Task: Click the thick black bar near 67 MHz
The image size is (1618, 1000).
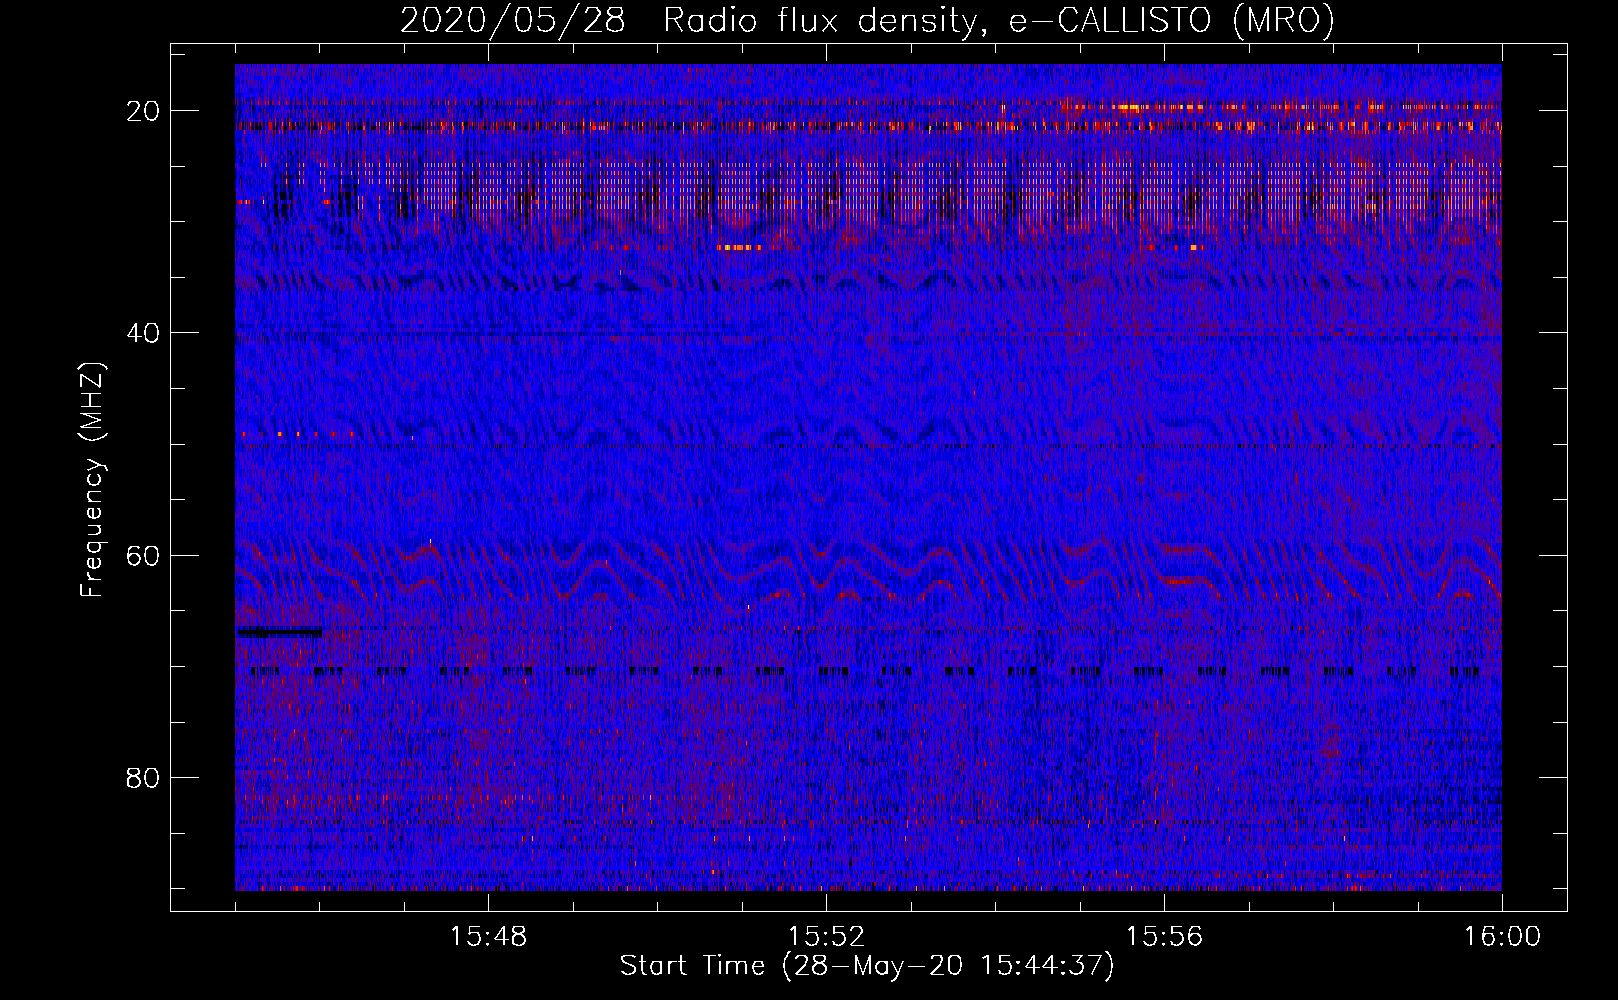Action: point(279,632)
